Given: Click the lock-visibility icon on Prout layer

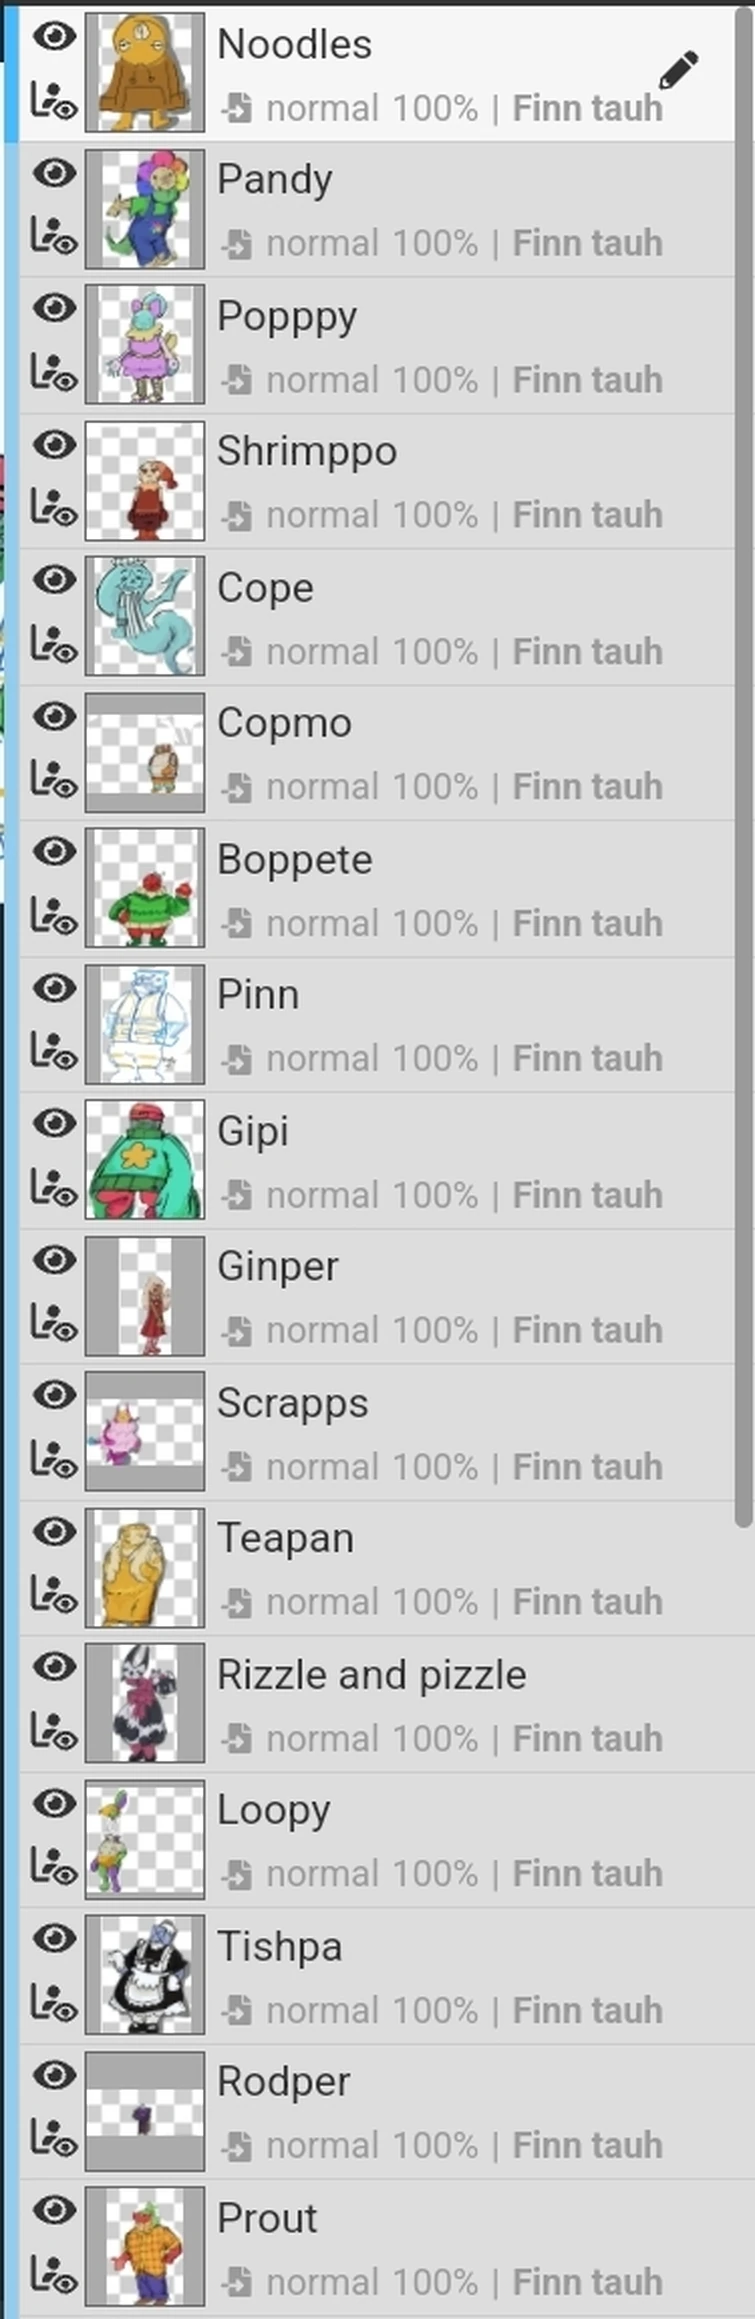Looking at the screenshot, I should click(x=54, y=2277).
